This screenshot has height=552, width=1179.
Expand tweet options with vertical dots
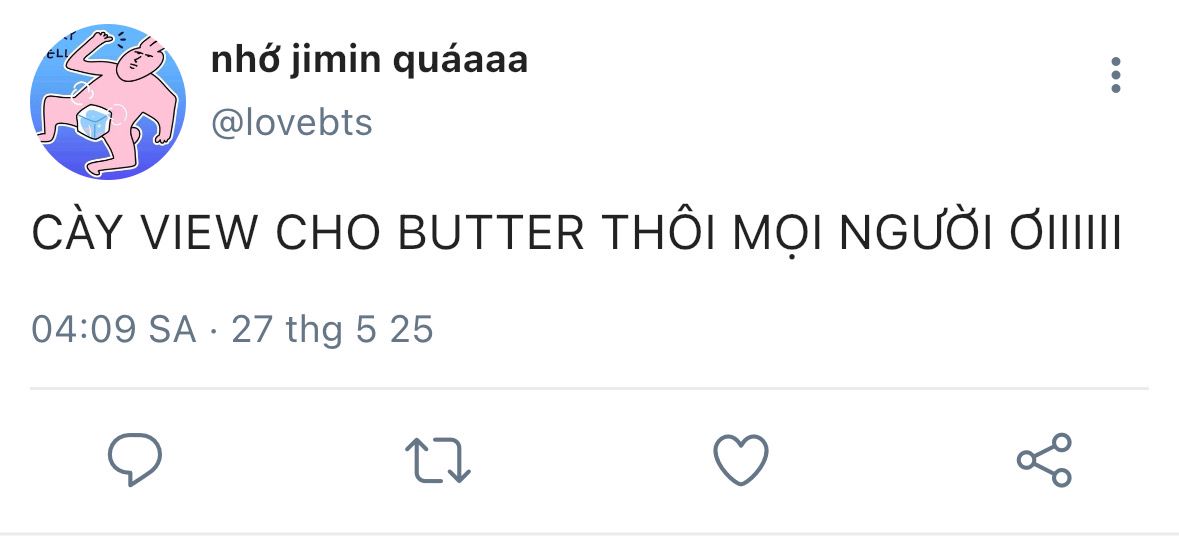tap(1116, 76)
